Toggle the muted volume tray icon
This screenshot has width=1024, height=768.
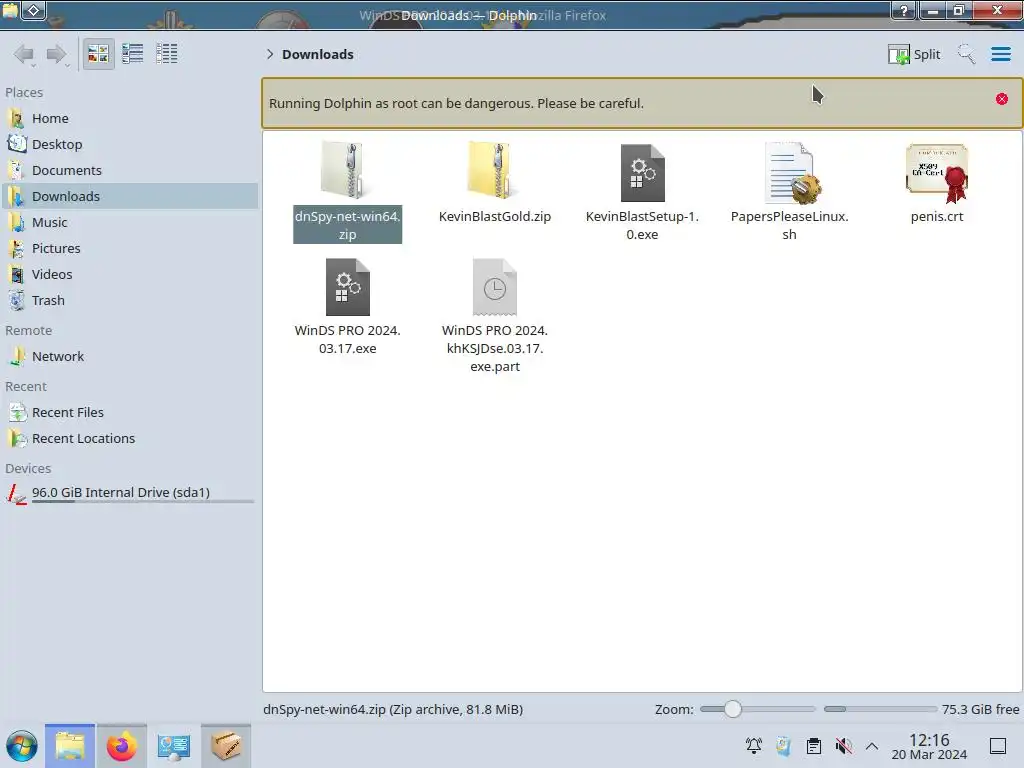[844, 746]
